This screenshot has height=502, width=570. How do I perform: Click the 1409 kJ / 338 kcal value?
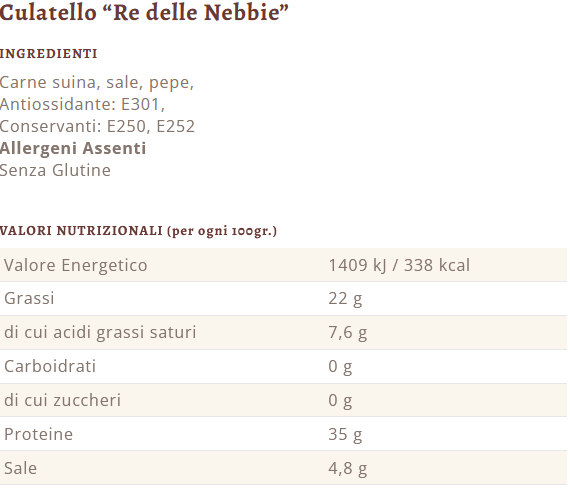tap(399, 265)
